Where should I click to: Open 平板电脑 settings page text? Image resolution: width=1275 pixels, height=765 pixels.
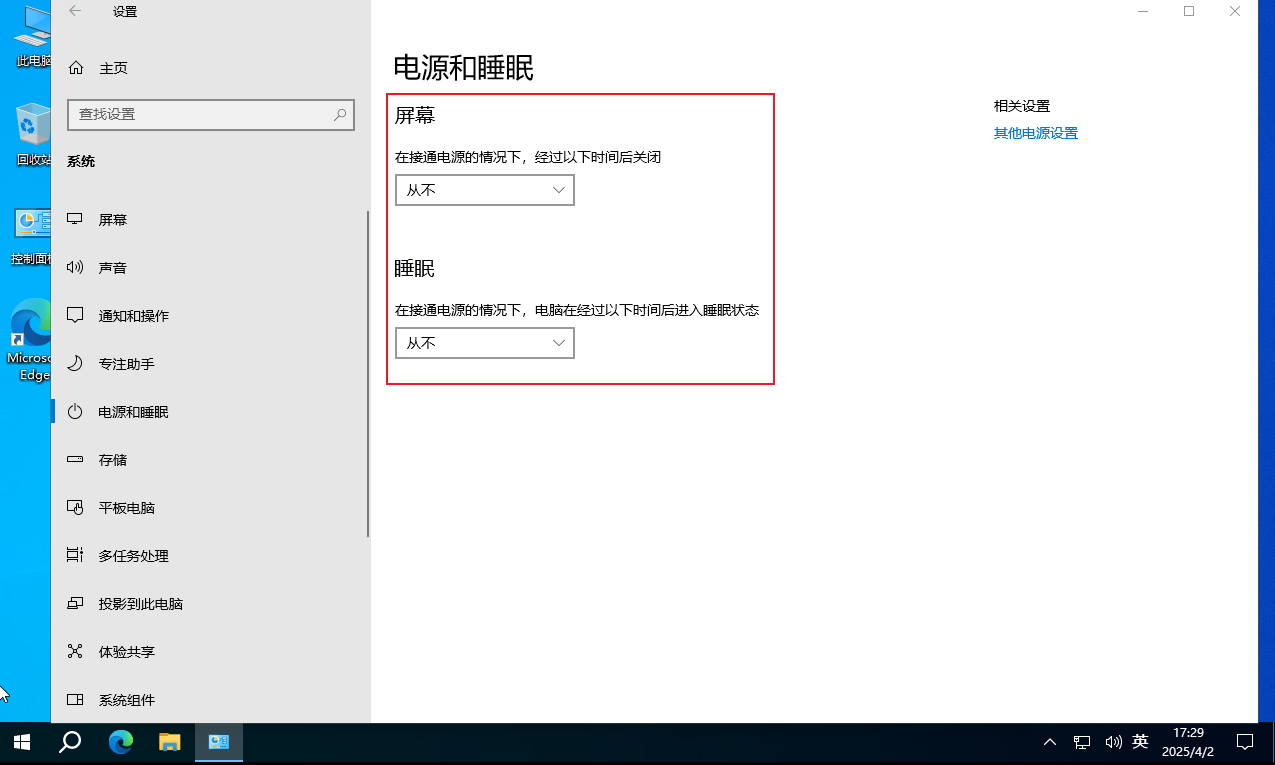(127, 508)
